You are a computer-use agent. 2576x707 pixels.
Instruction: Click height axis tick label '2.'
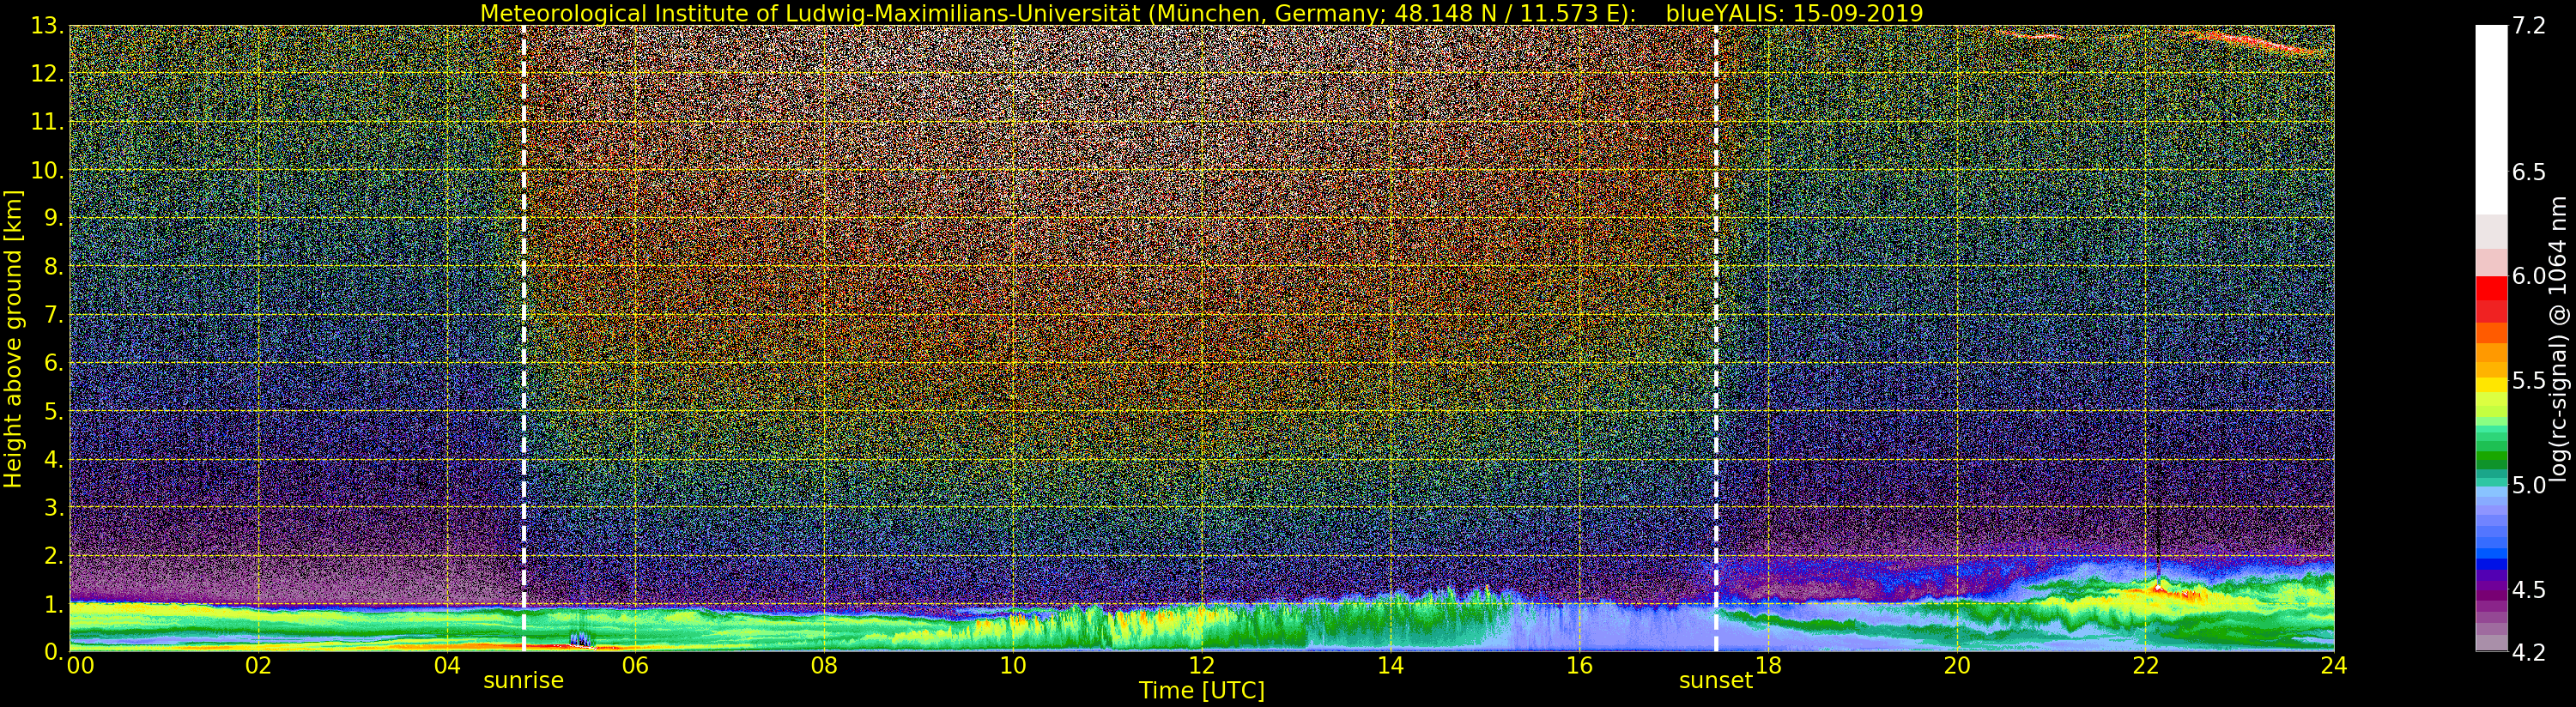click(54, 555)
